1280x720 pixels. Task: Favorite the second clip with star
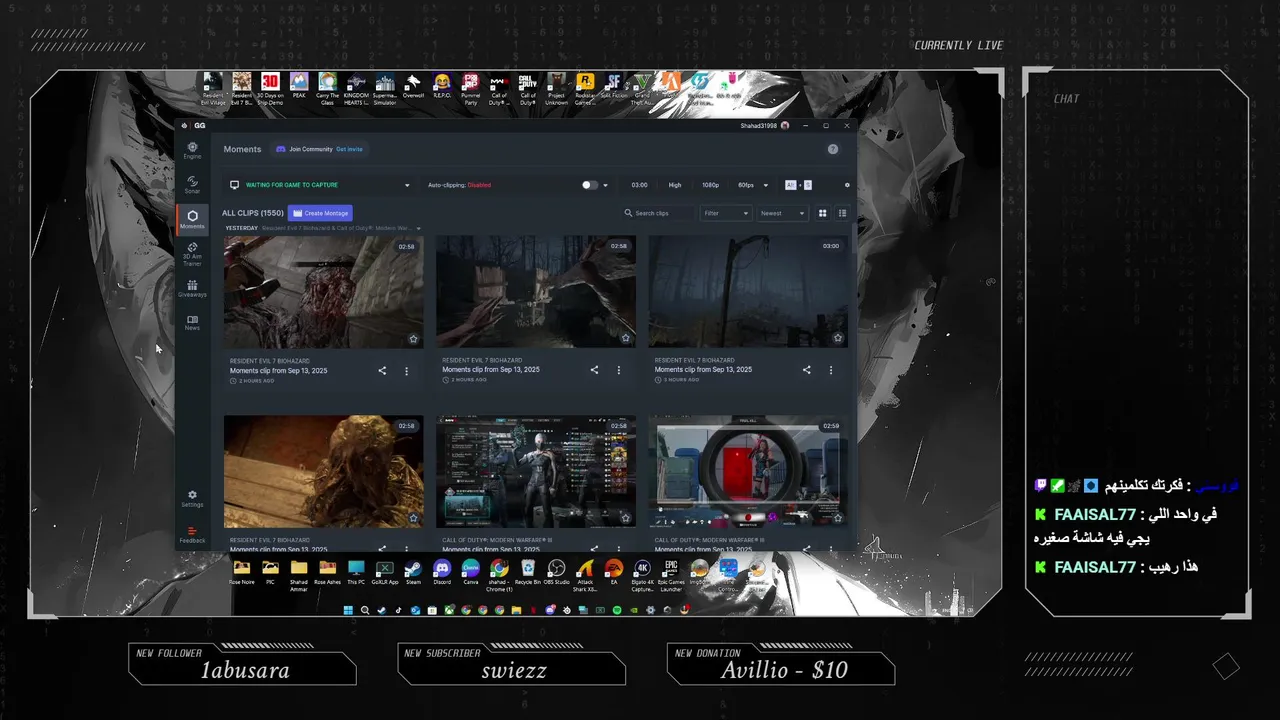click(x=626, y=338)
